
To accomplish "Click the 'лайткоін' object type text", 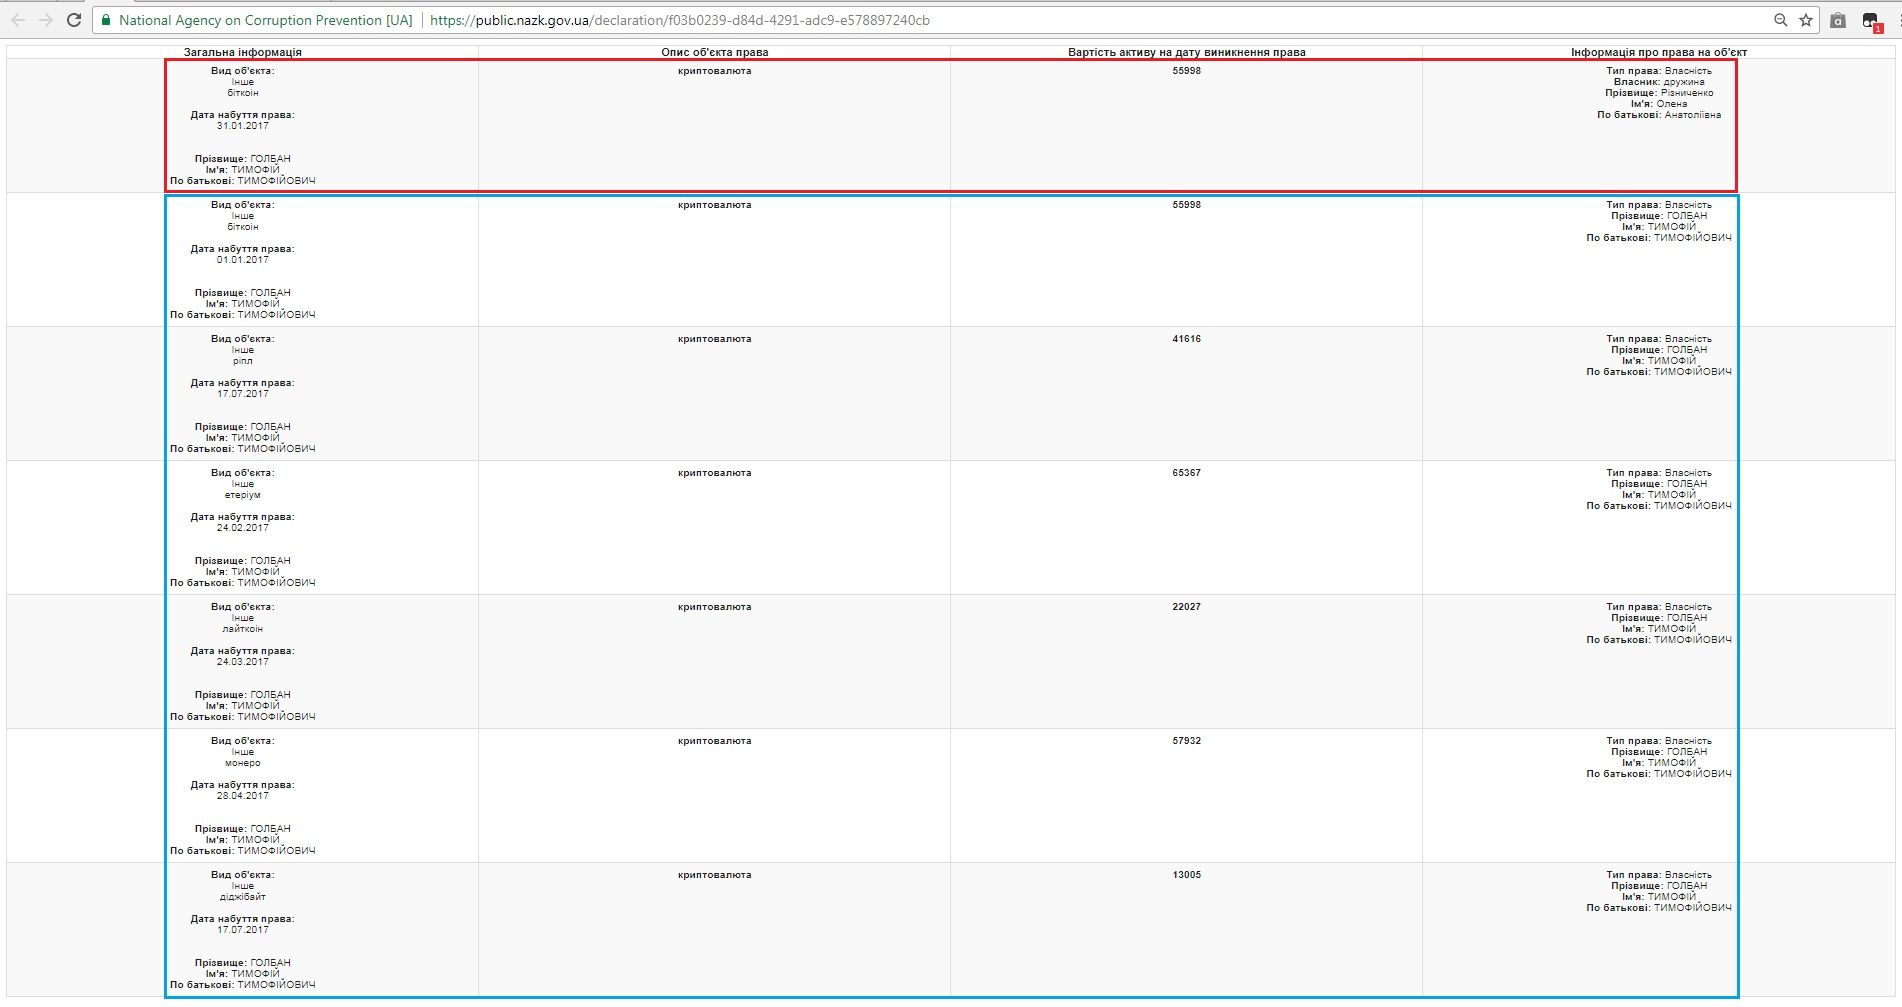I will pyautogui.click(x=242, y=629).
